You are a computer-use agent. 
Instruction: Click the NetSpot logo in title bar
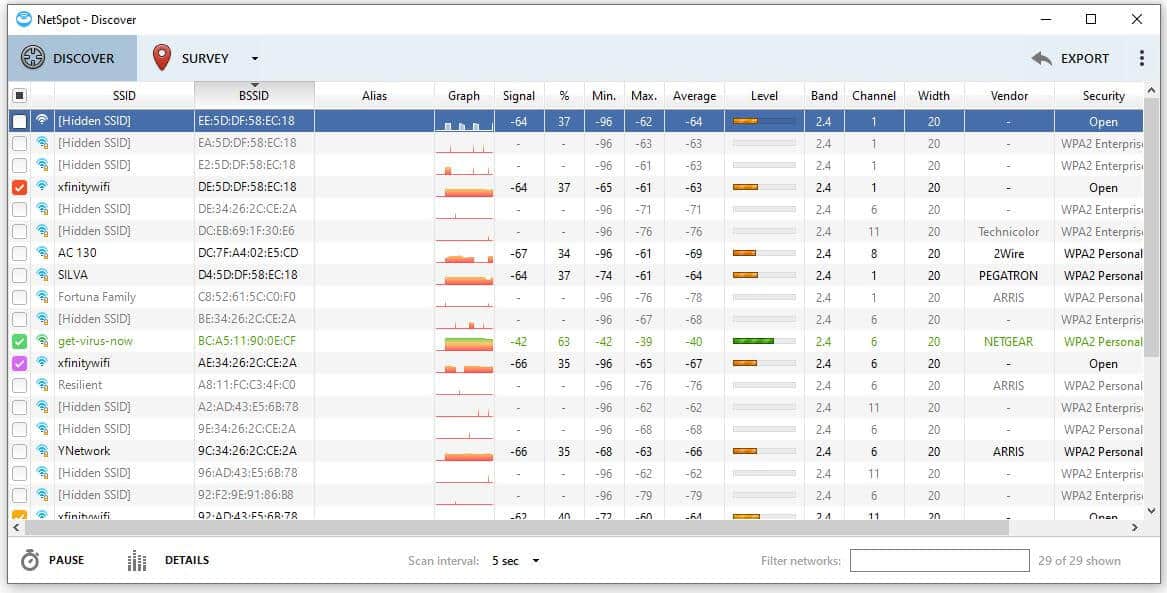[x=24, y=19]
